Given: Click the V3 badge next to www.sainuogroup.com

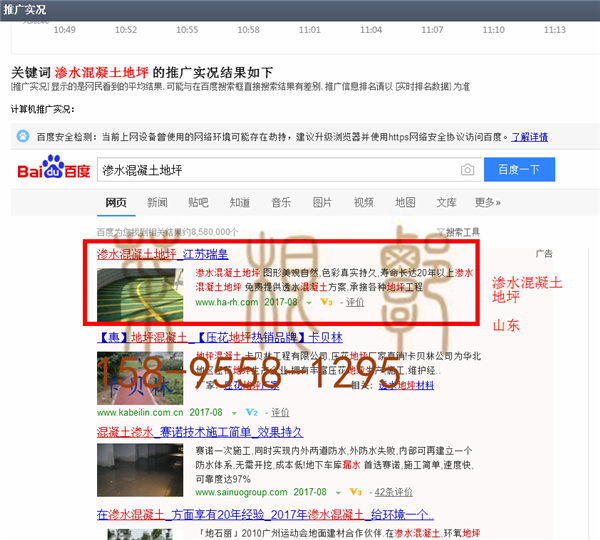Looking at the screenshot, I should pos(355,492).
